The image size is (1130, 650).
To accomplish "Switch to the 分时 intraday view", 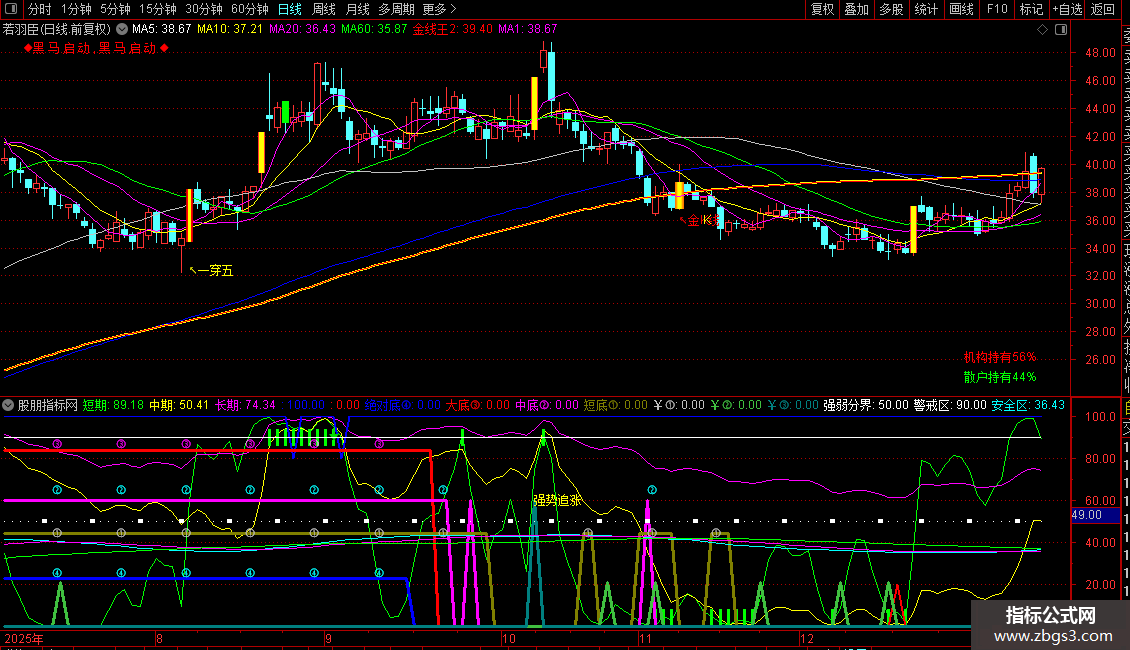I will tap(39, 10).
